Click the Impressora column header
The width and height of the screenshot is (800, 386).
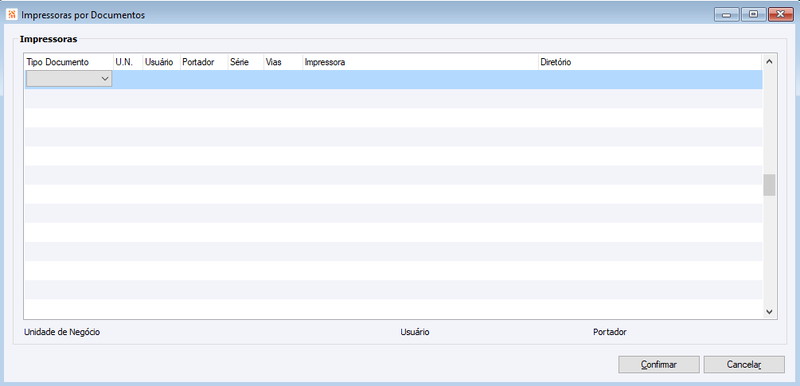click(x=420, y=62)
